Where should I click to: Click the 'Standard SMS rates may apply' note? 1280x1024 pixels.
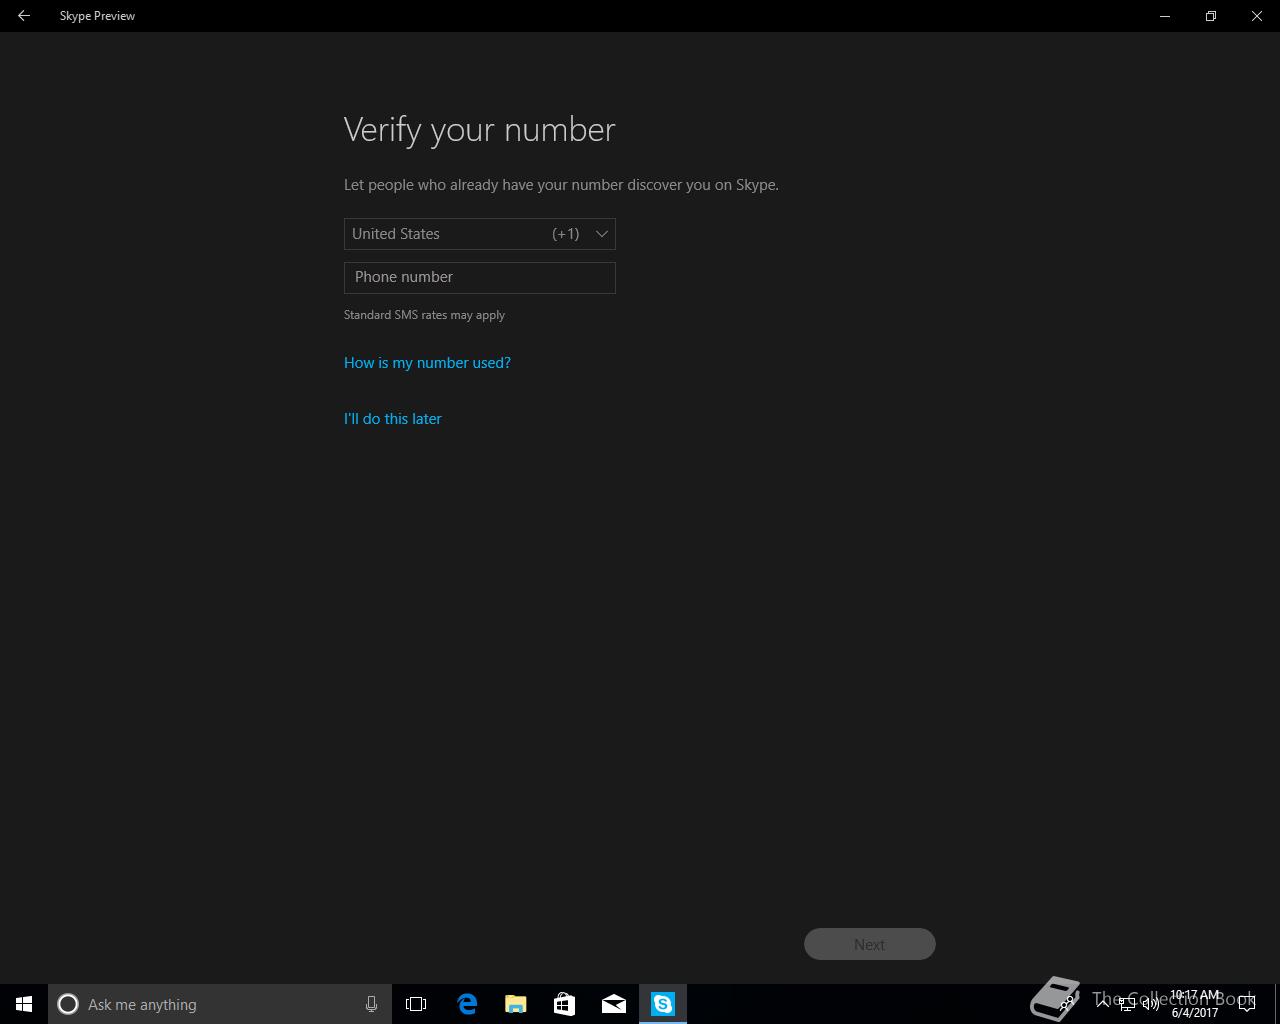[424, 315]
